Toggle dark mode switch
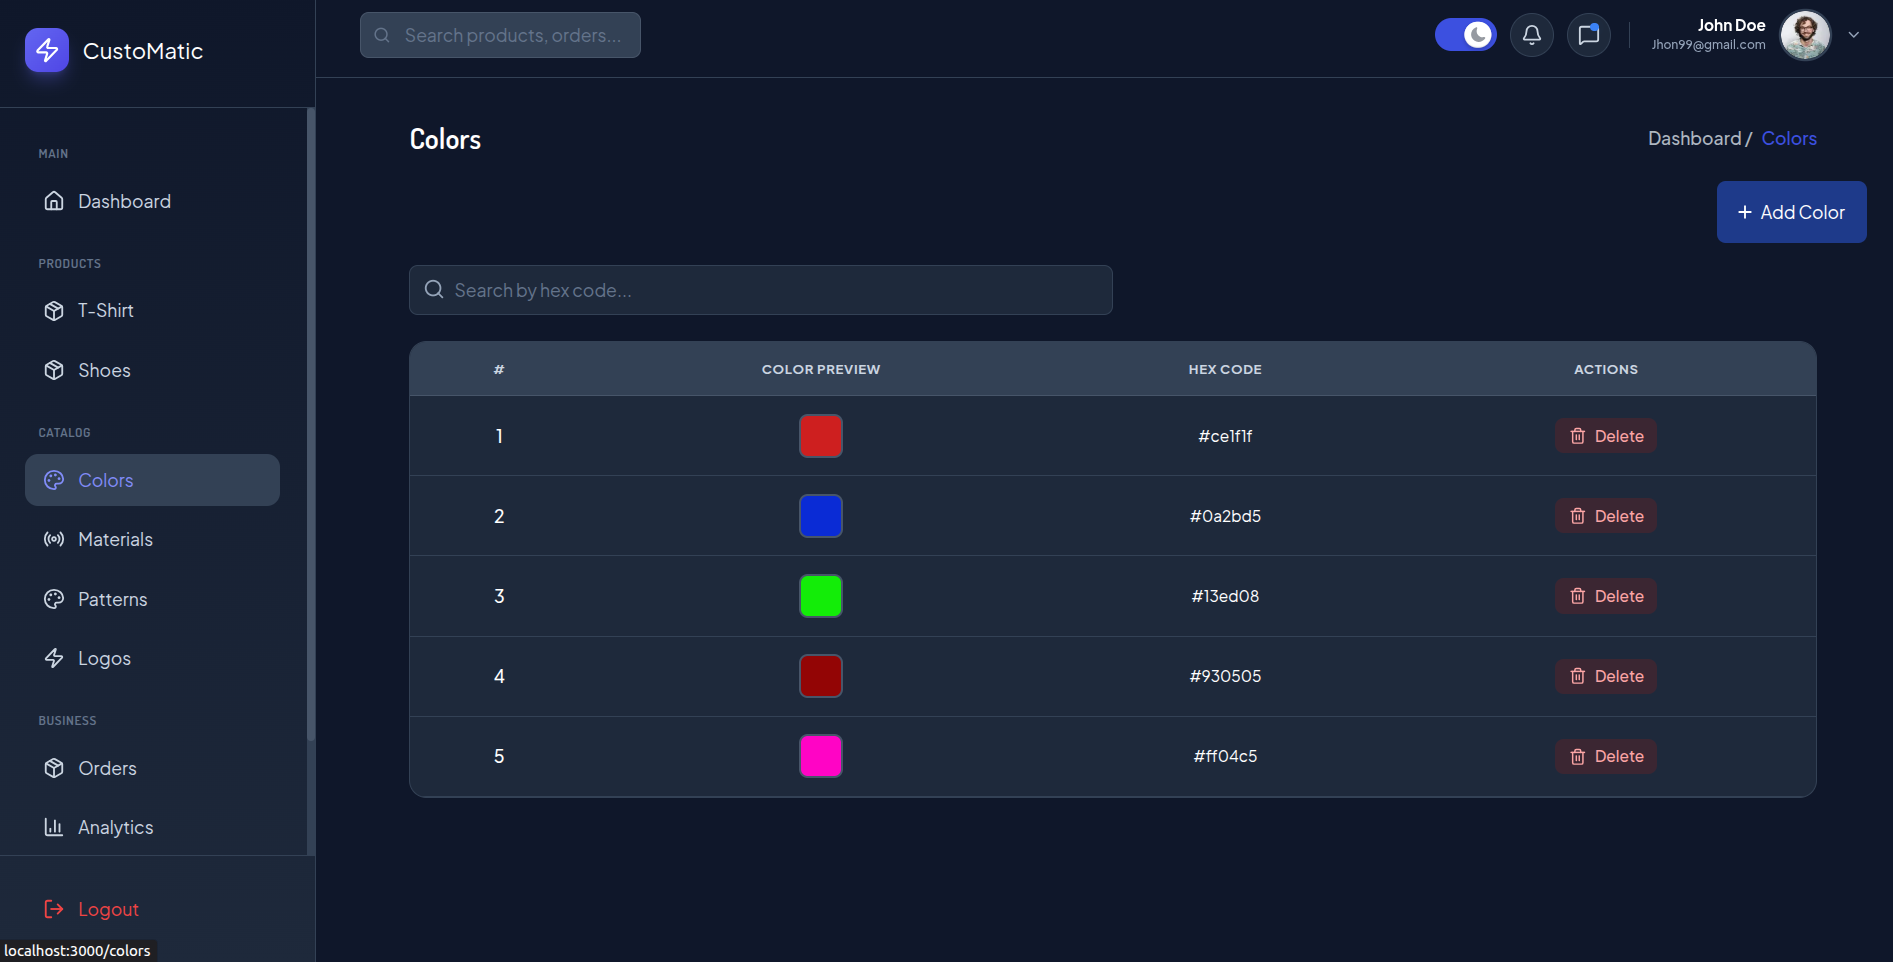1893x962 pixels. tap(1465, 35)
